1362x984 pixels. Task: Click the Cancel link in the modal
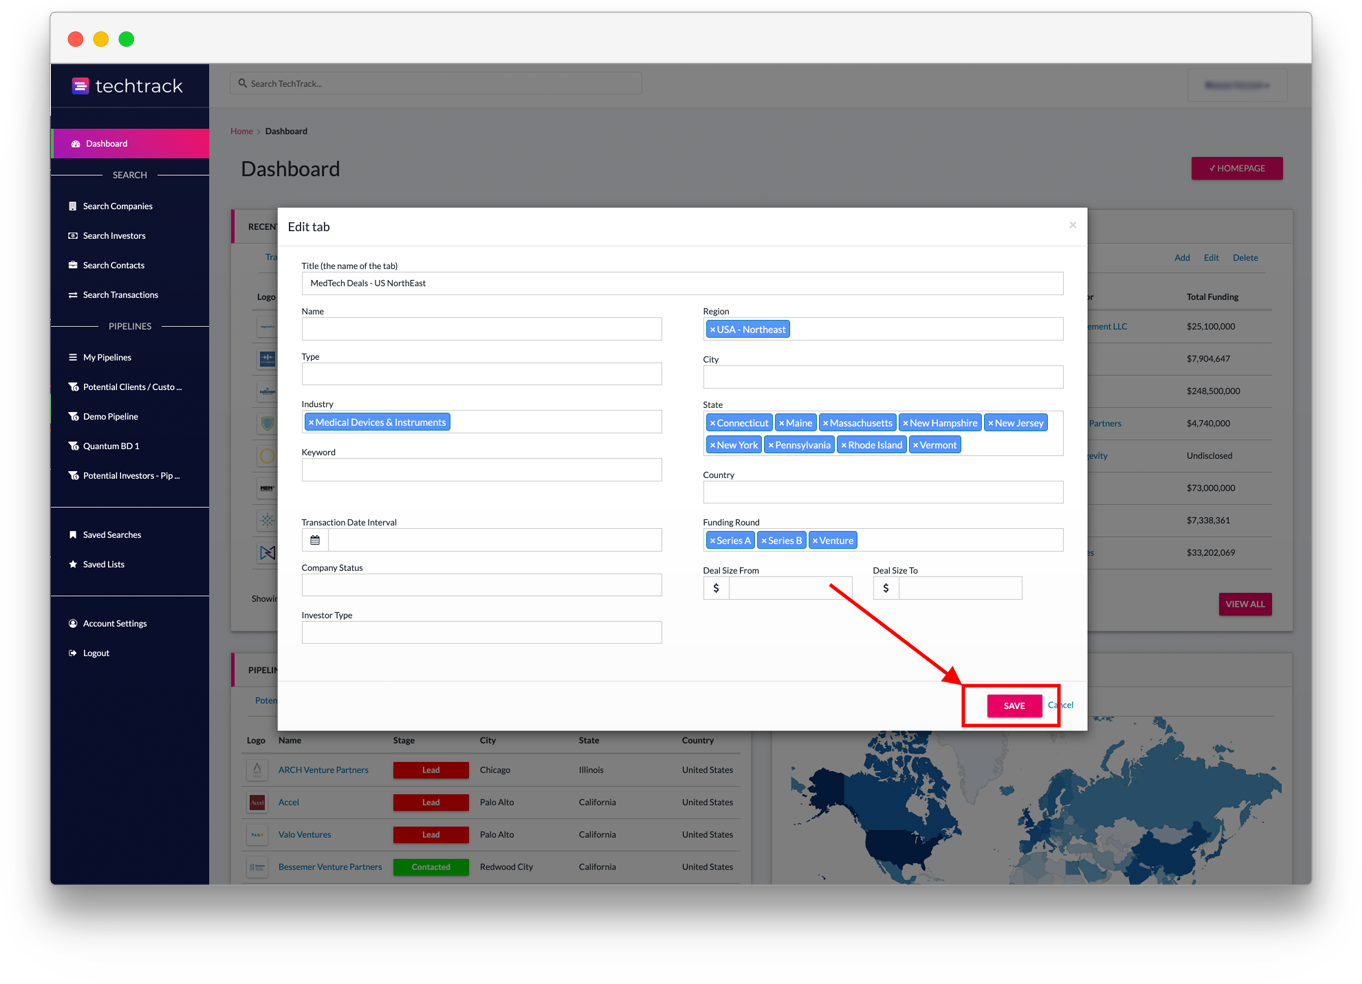1060,705
